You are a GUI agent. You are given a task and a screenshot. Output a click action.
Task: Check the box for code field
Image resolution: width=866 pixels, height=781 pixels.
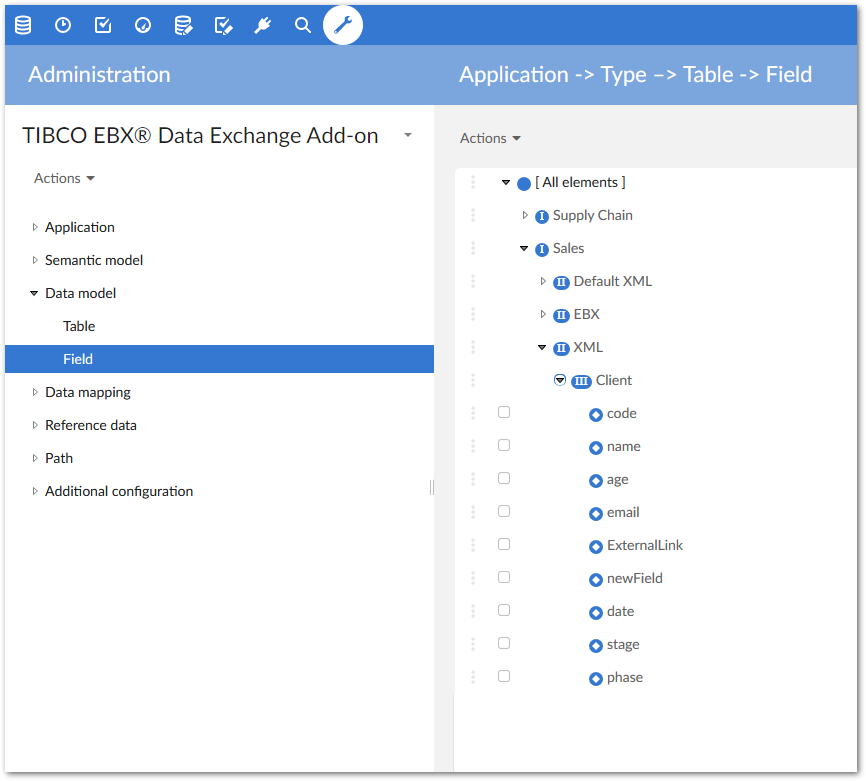pos(504,412)
